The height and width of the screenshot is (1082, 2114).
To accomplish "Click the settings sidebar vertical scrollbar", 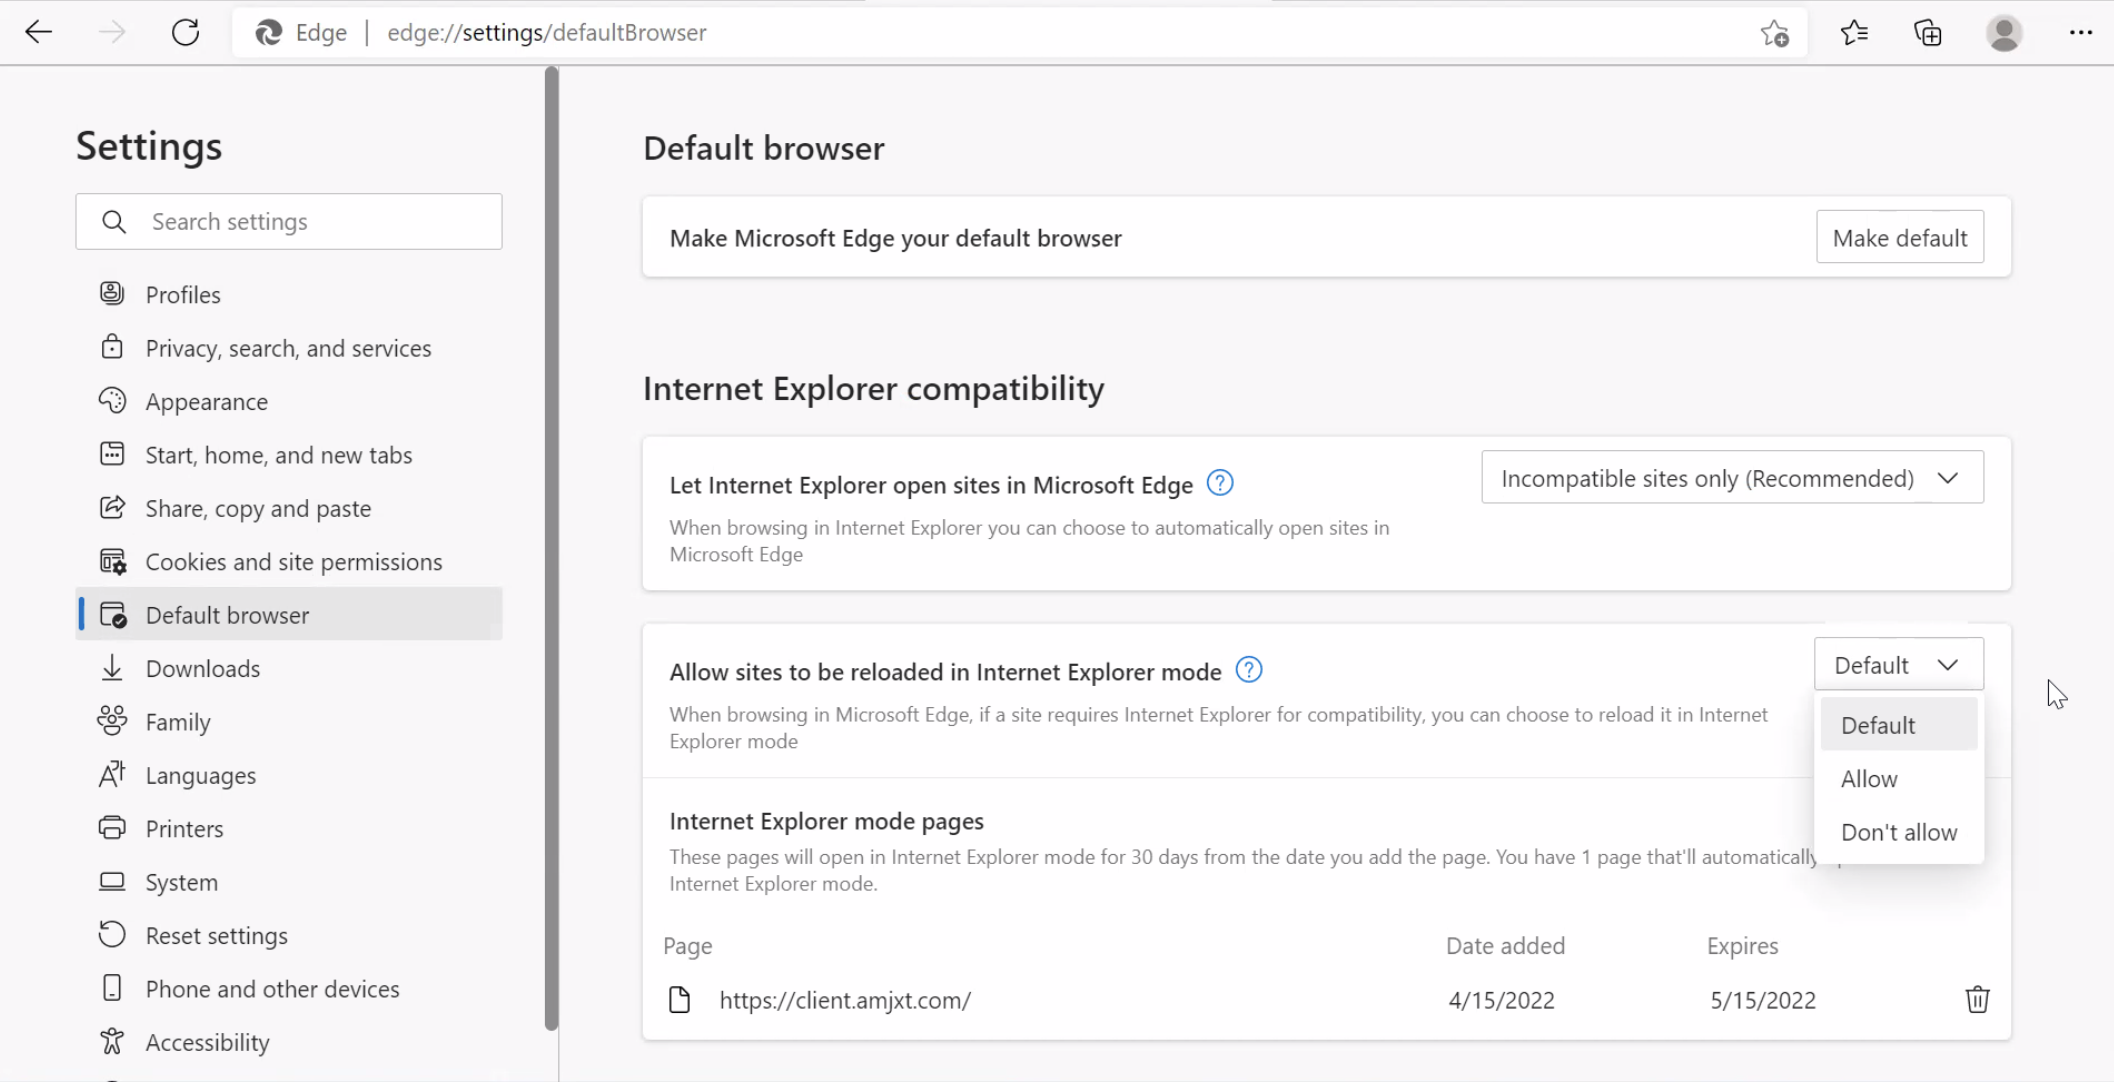I will tap(551, 548).
